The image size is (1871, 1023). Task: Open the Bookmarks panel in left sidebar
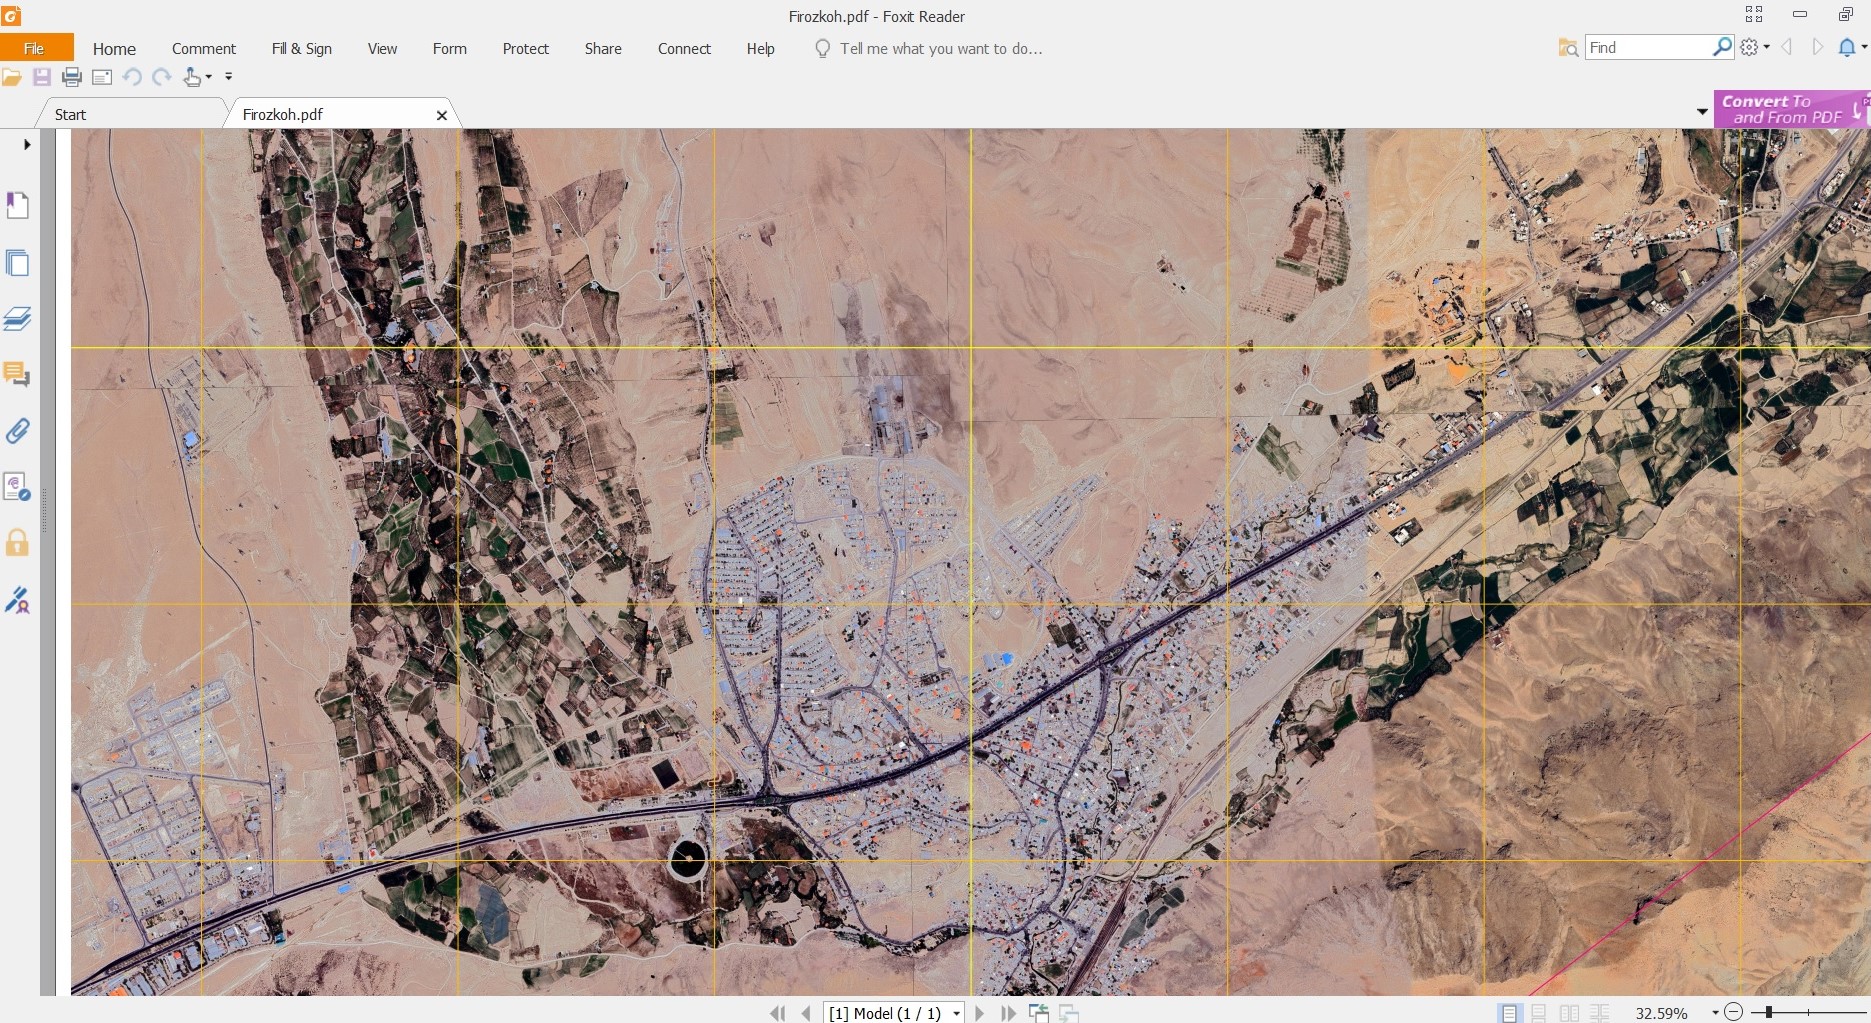coord(17,205)
